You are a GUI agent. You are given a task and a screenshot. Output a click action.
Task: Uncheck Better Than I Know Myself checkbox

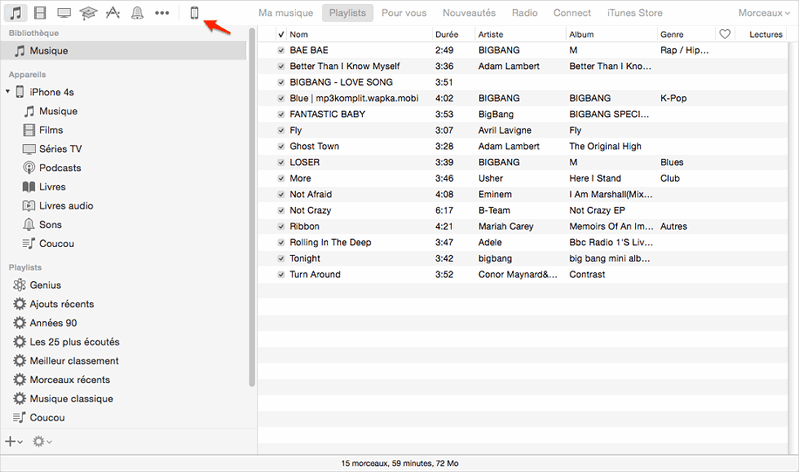[281, 66]
